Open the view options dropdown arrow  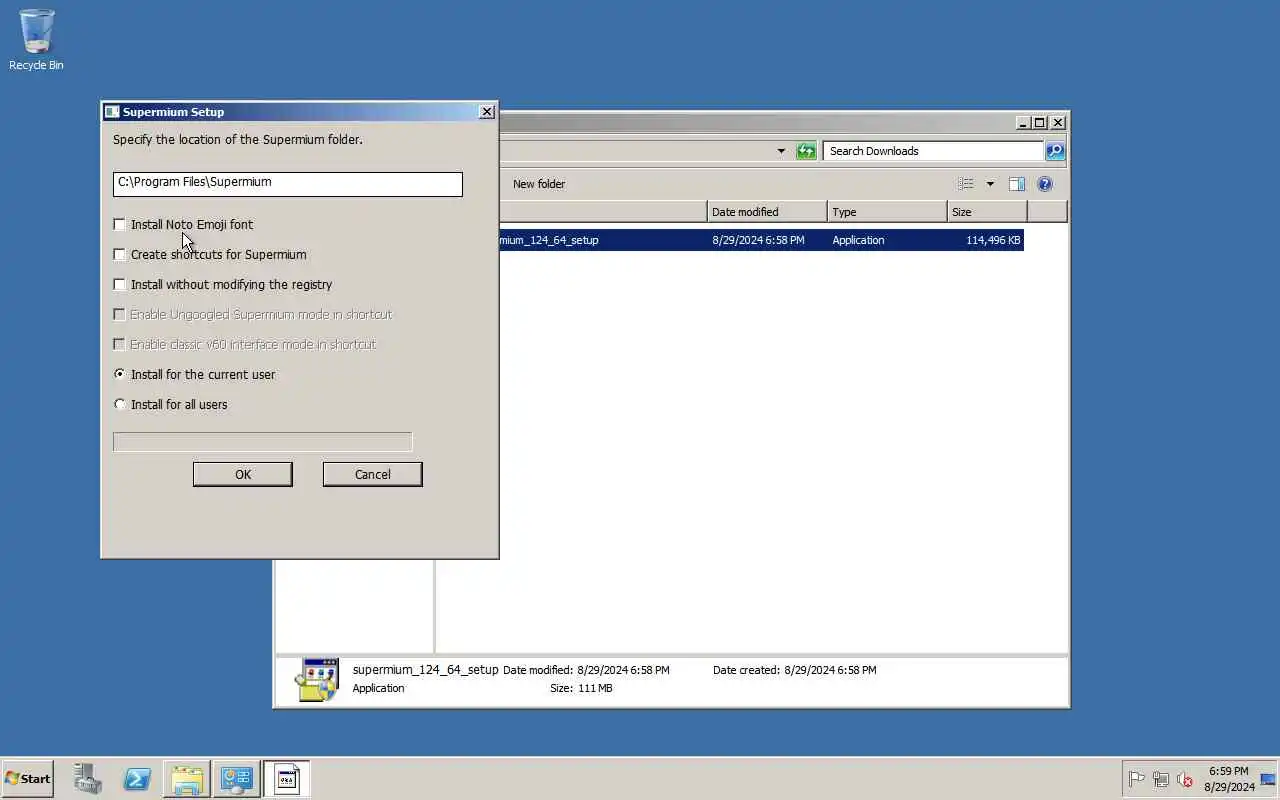[x=990, y=184]
